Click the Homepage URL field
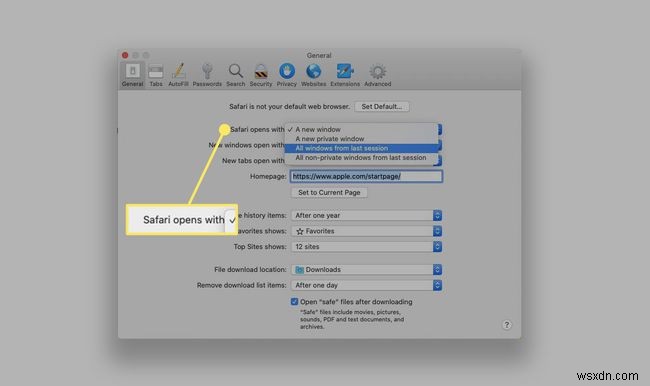This screenshot has width=650, height=386. [366, 176]
